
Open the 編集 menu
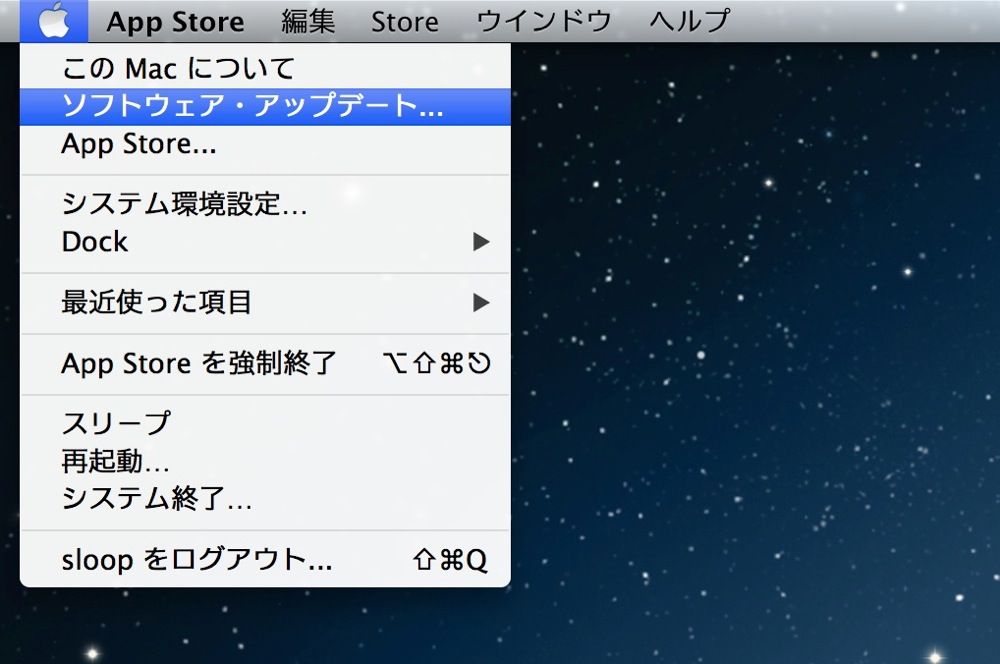tap(309, 22)
